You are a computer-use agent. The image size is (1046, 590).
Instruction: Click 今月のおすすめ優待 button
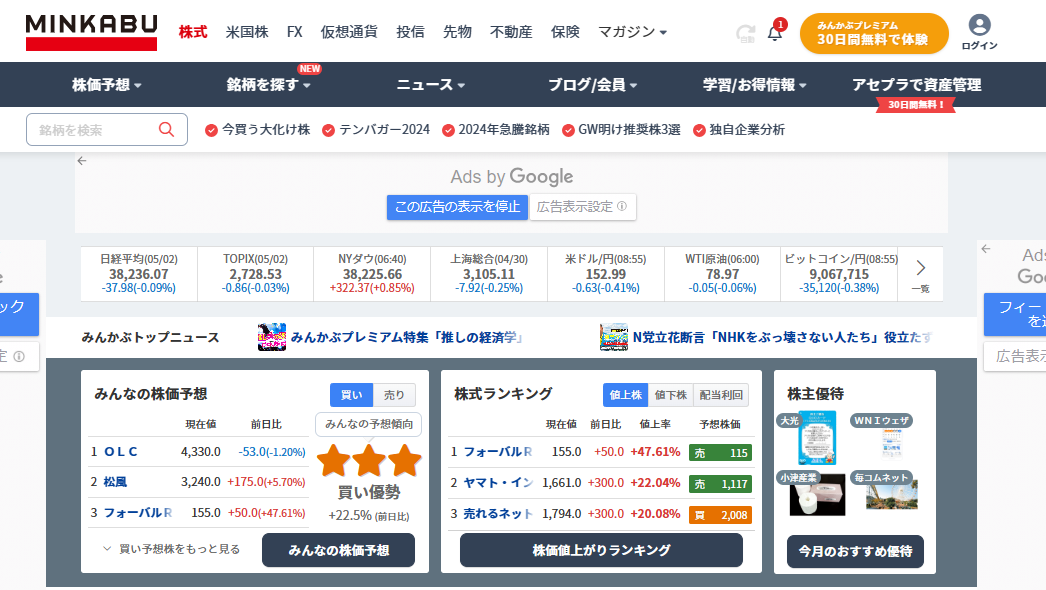(855, 551)
